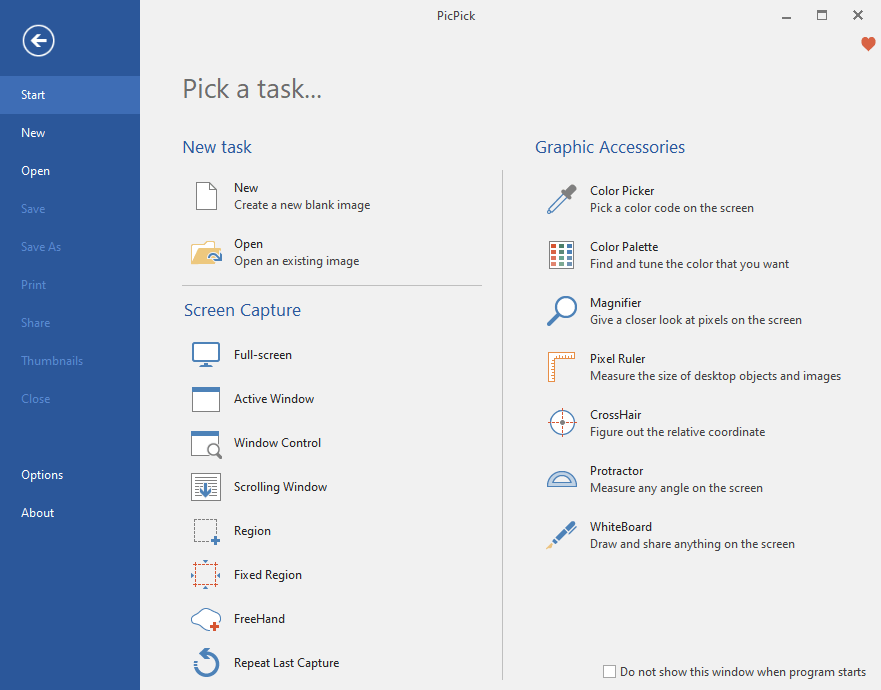
Task: Minimize the PicPick window
Action: coord(787,16)
